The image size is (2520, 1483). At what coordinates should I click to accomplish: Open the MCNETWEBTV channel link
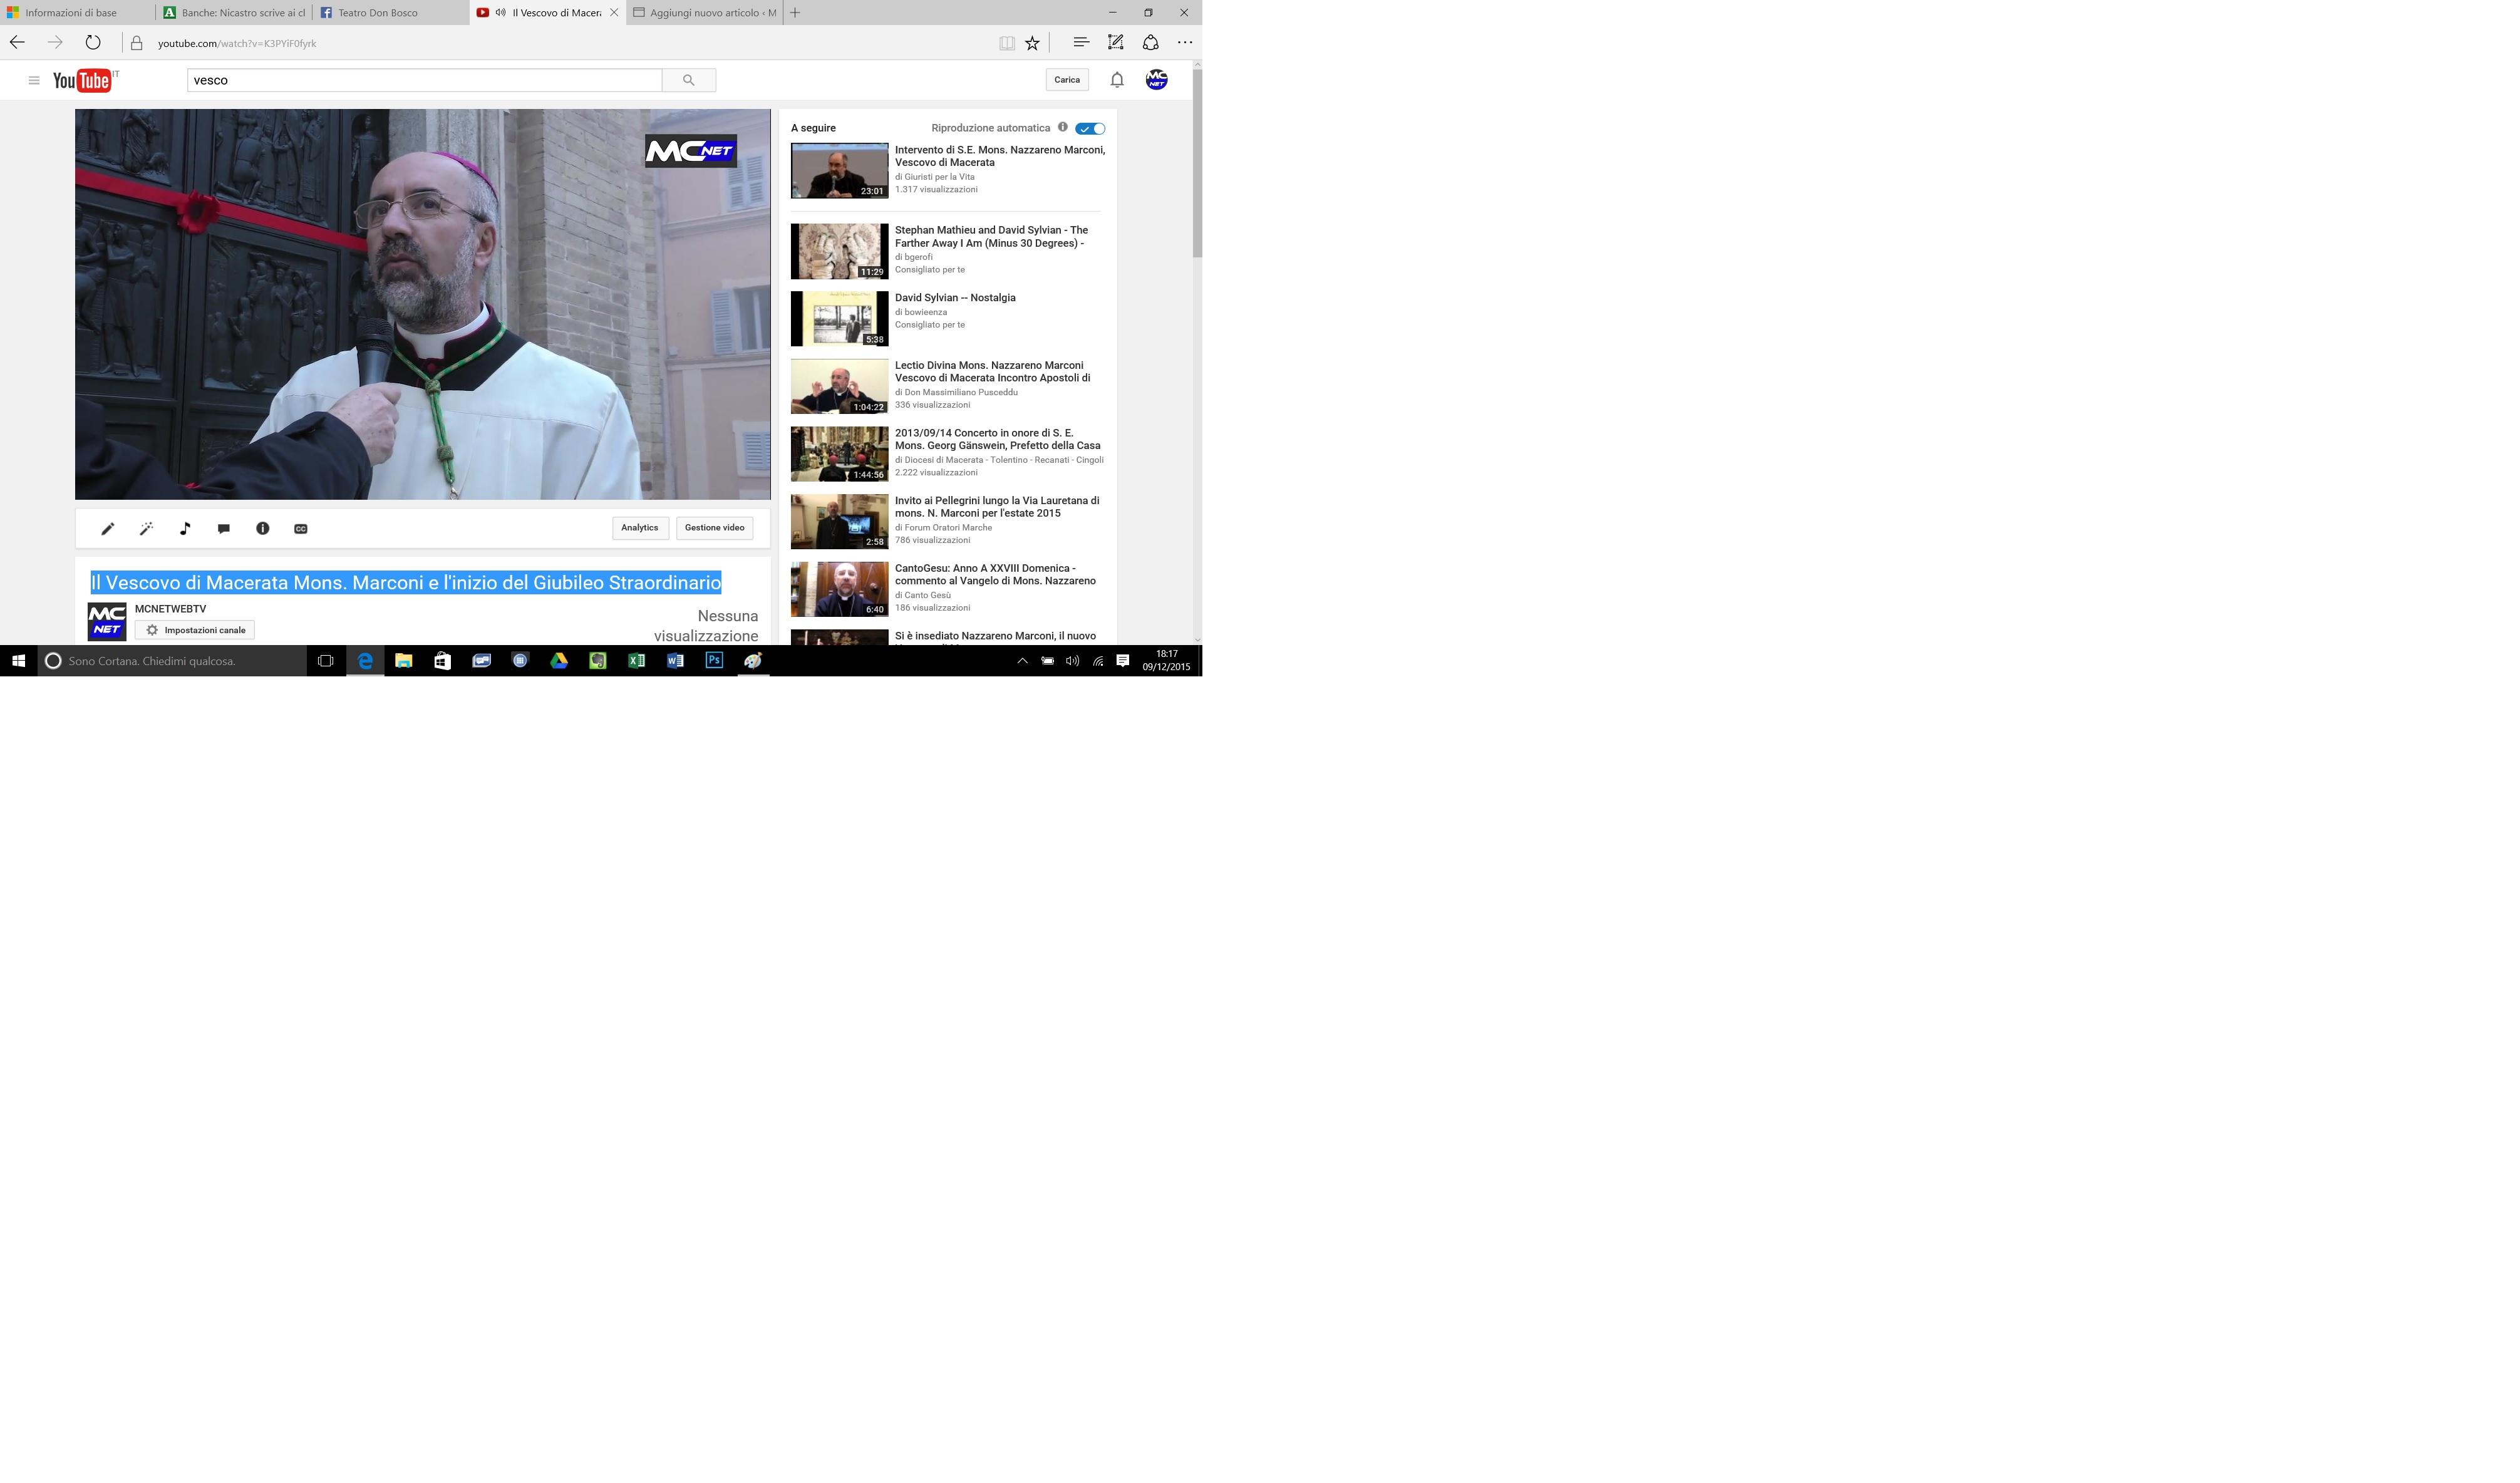pos(171,609)
